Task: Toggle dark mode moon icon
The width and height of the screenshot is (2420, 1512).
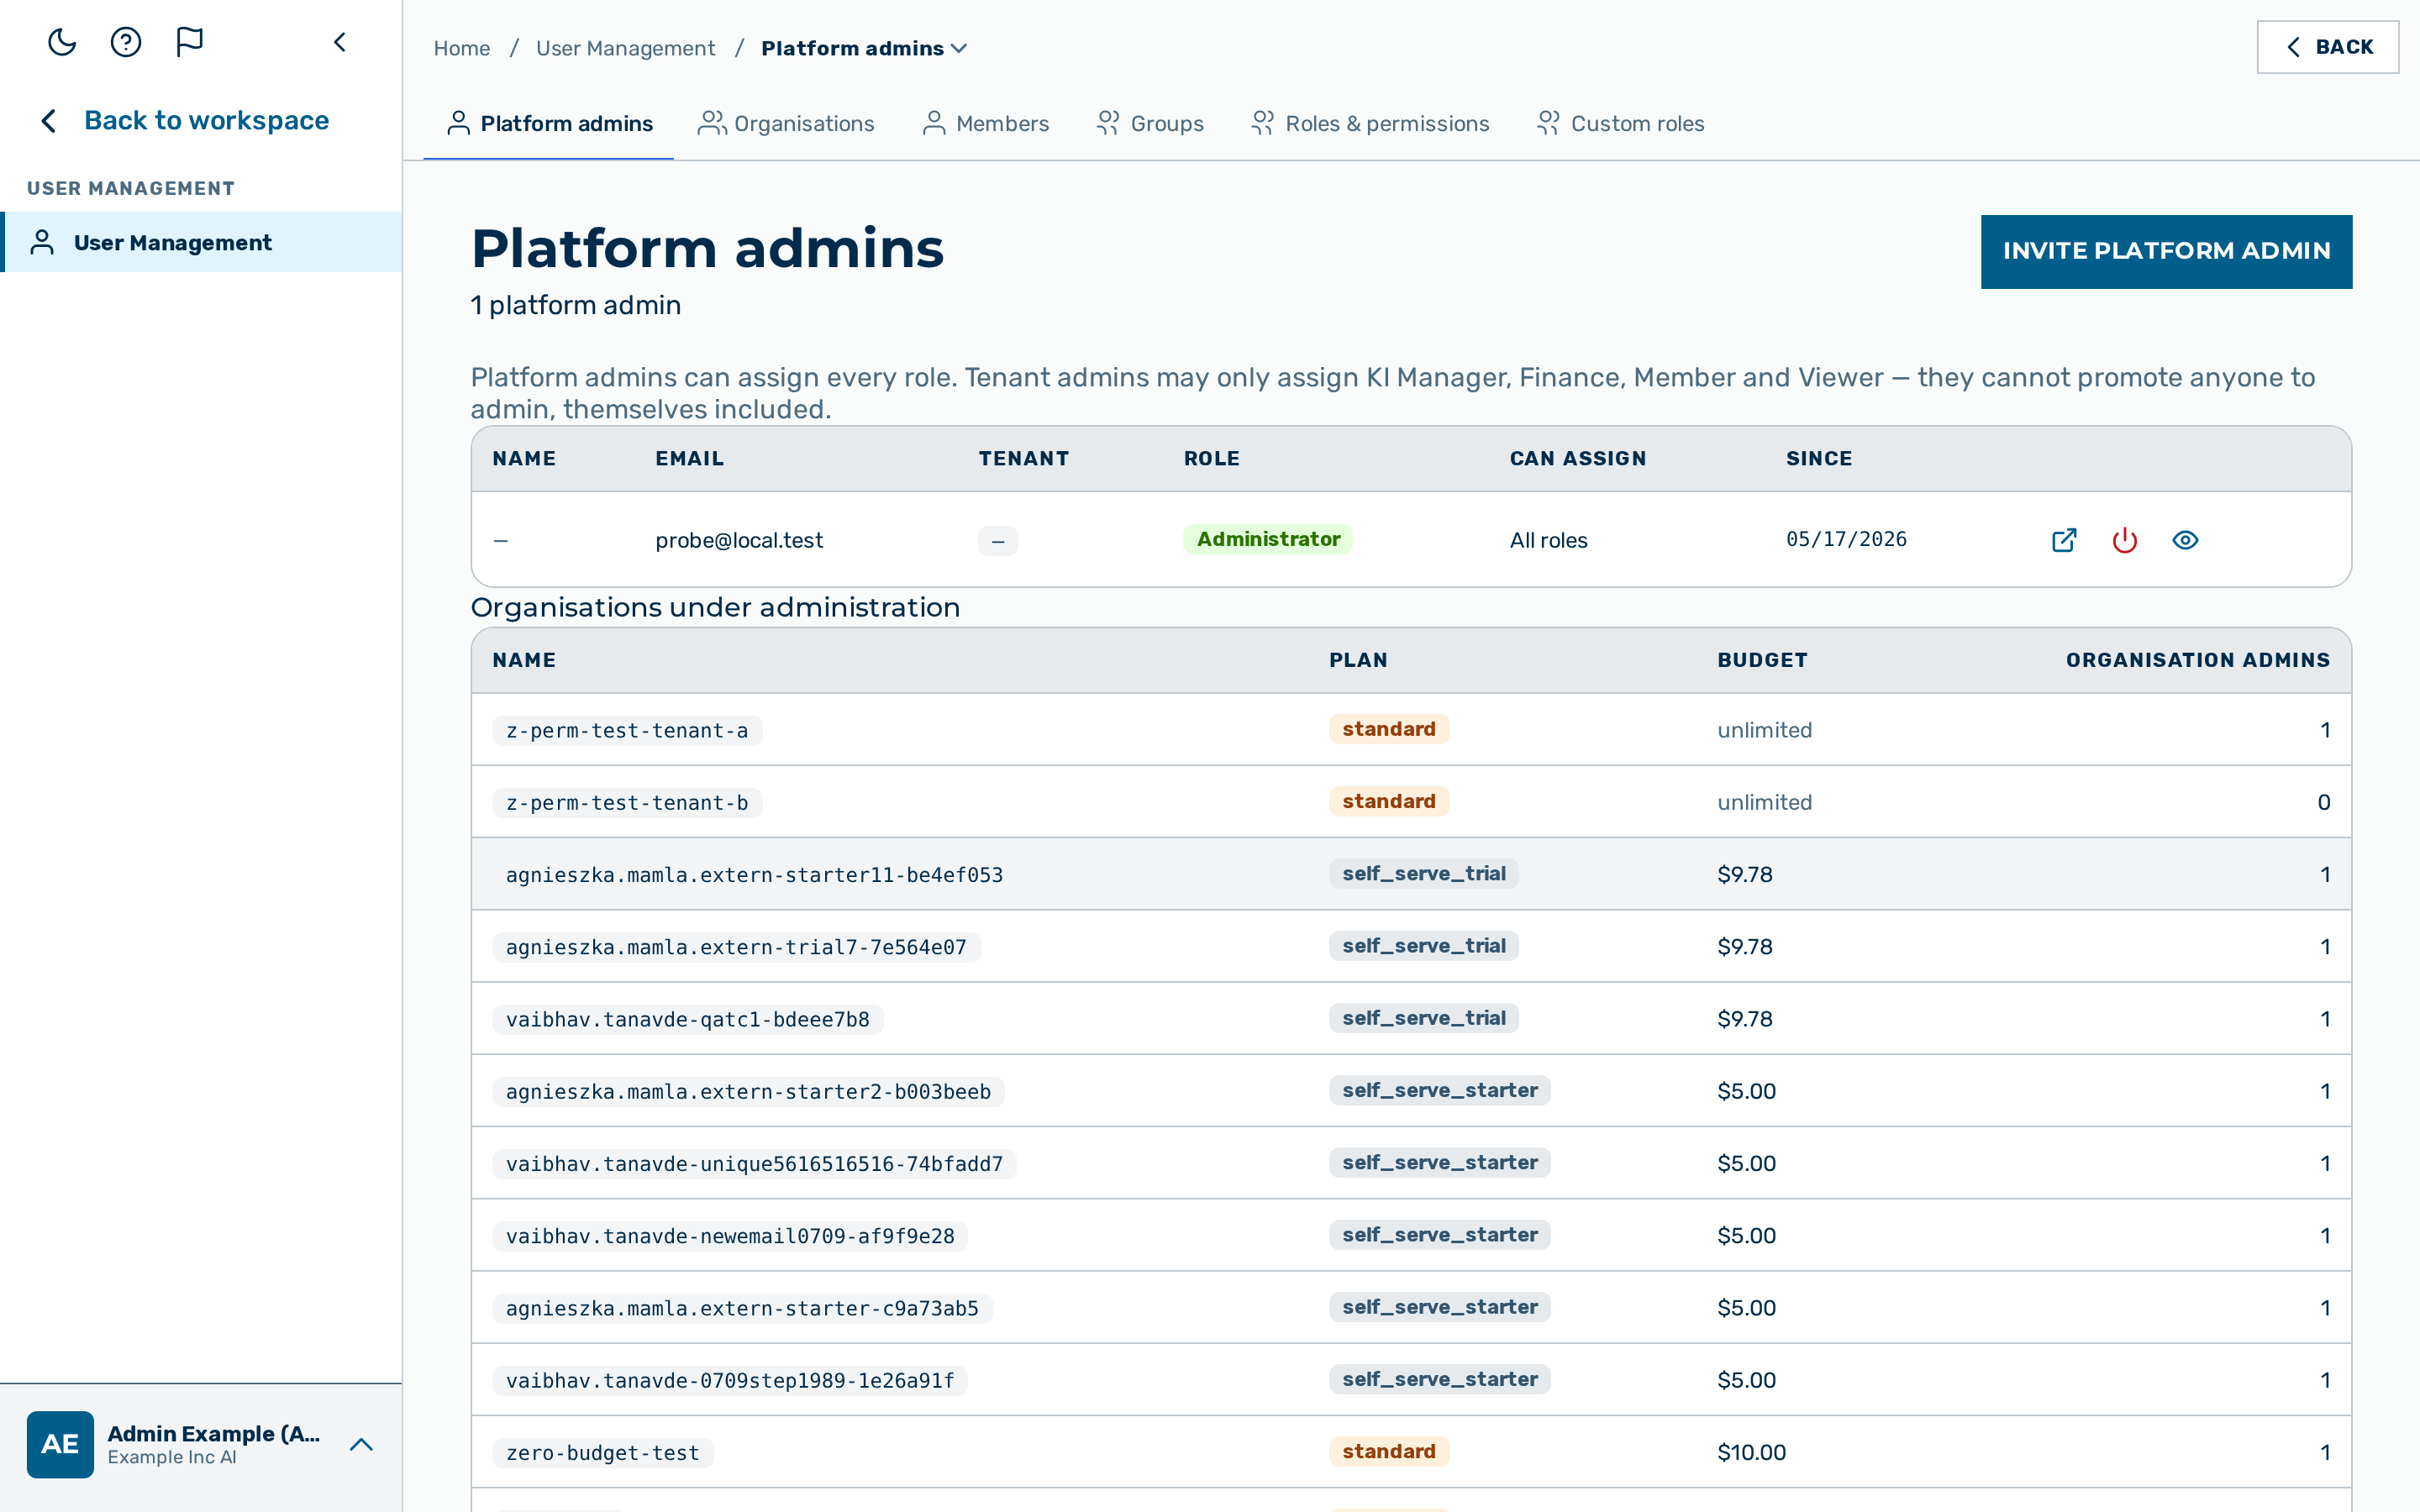Action: point(62,42)
